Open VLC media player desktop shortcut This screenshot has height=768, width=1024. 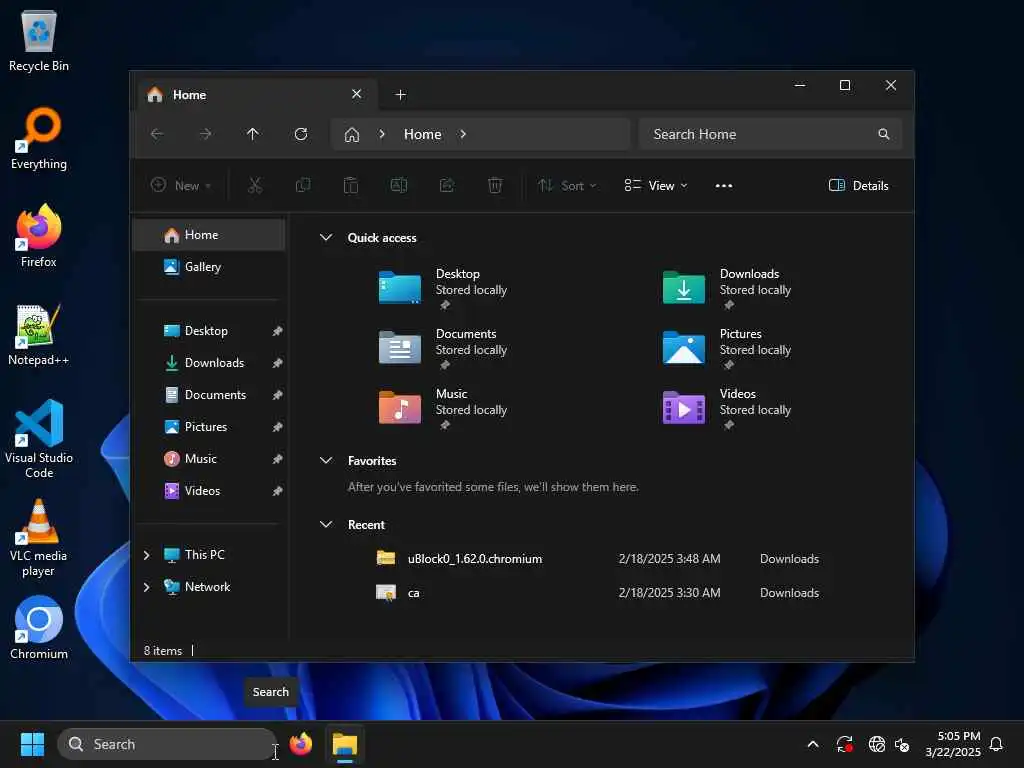[39, 537]
